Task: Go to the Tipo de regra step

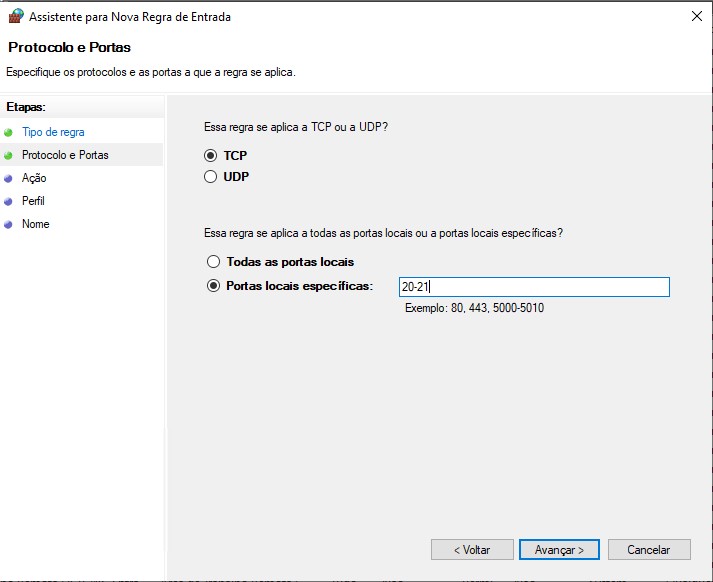Action: 53,132
